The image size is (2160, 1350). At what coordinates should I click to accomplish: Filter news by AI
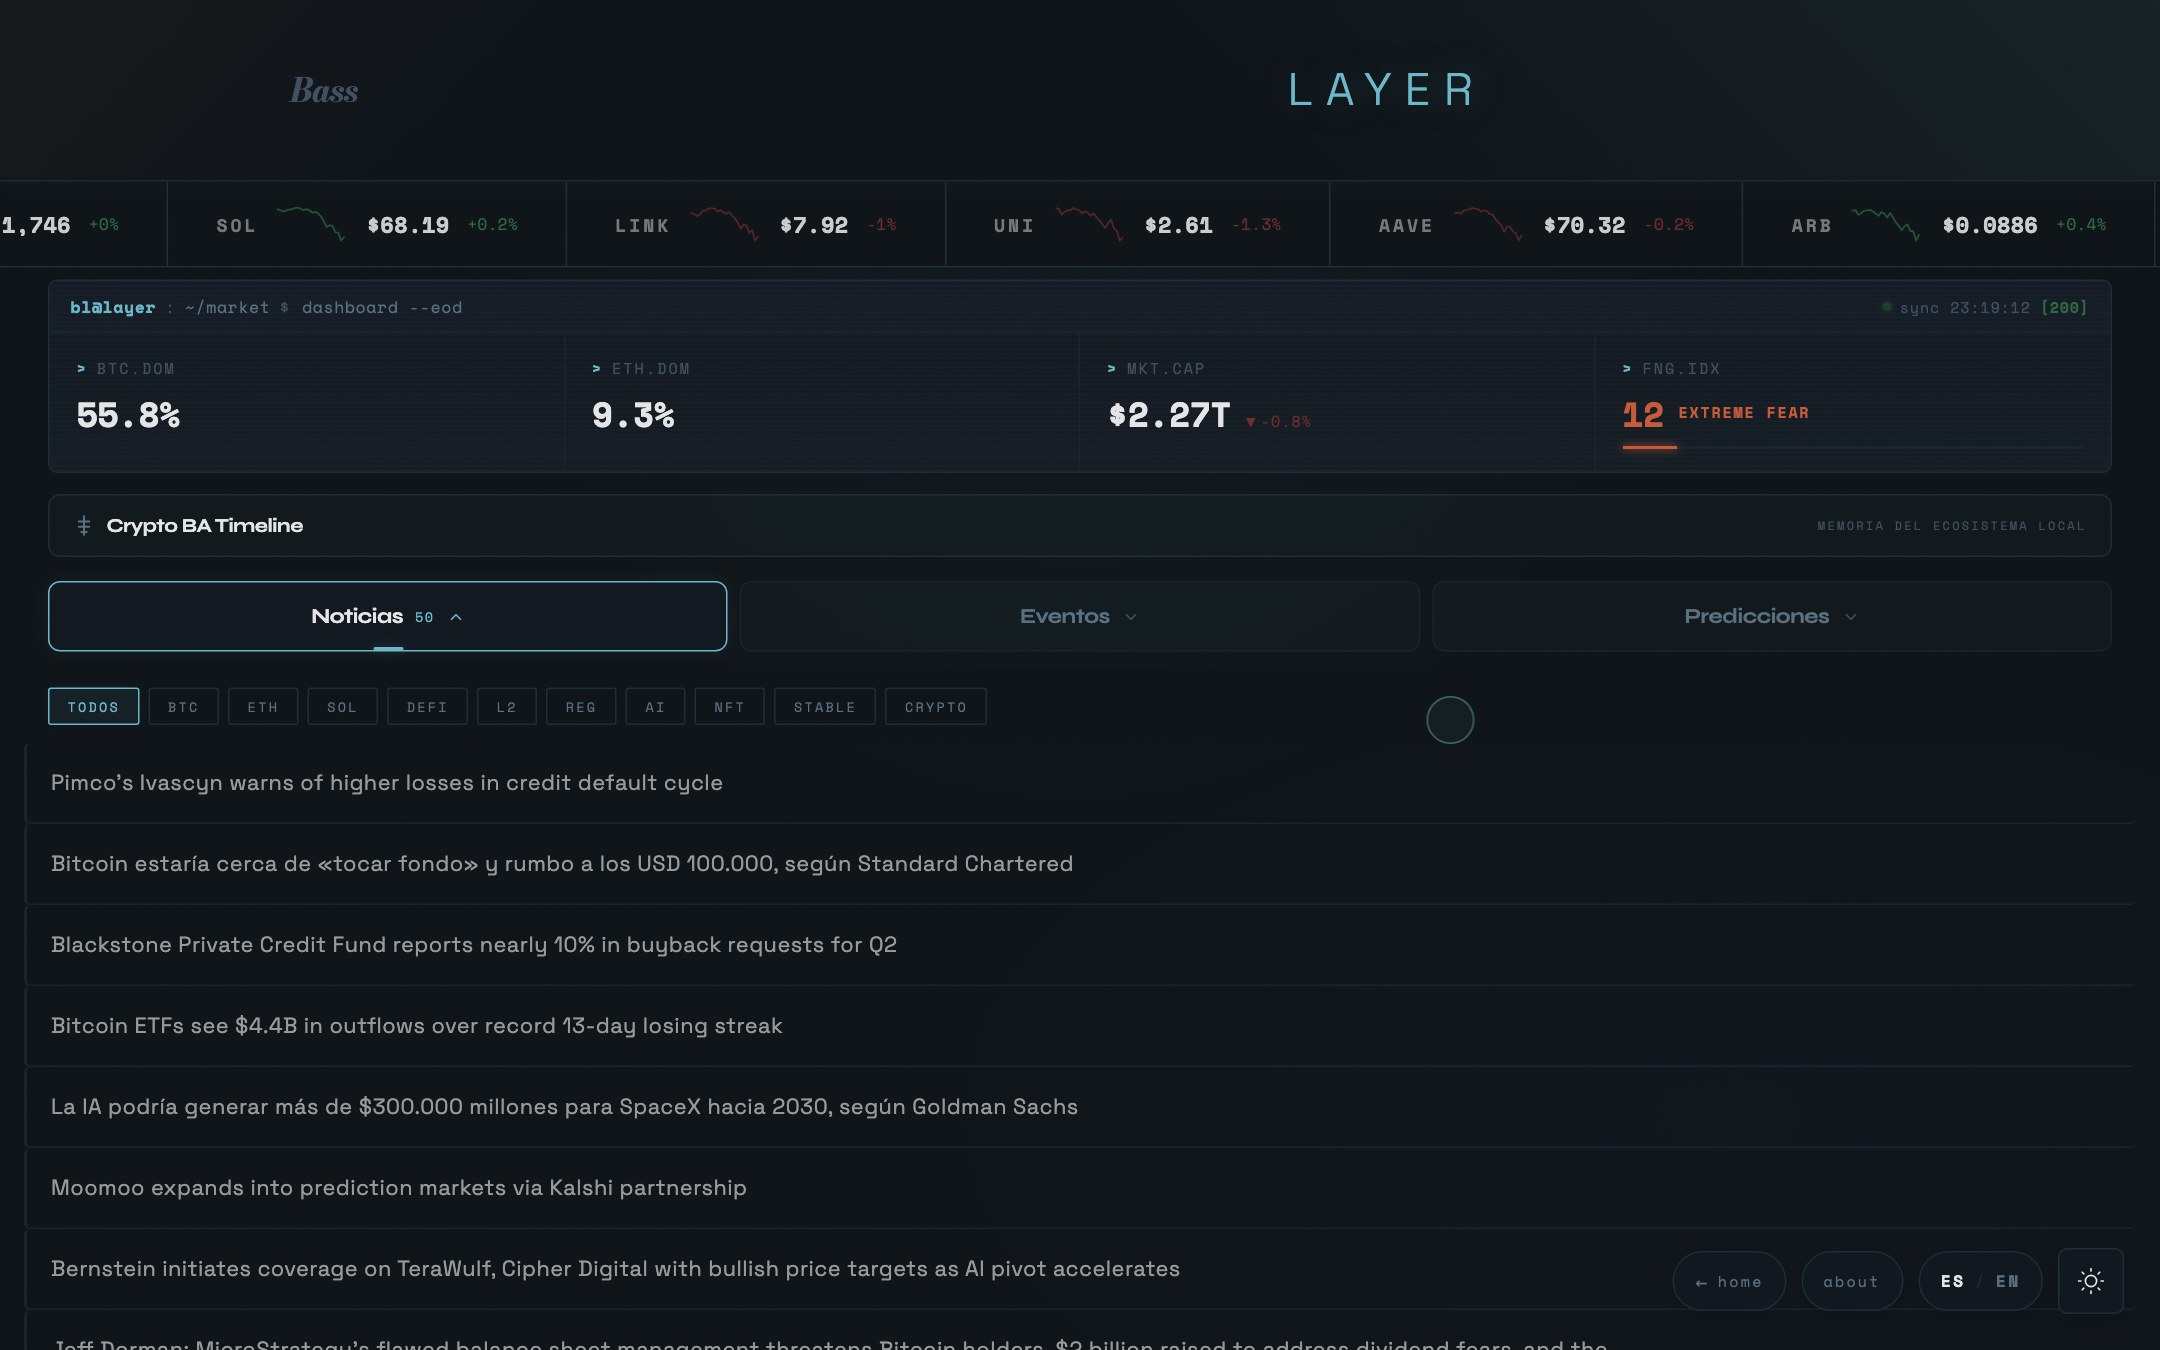click(x=655, y=706)
